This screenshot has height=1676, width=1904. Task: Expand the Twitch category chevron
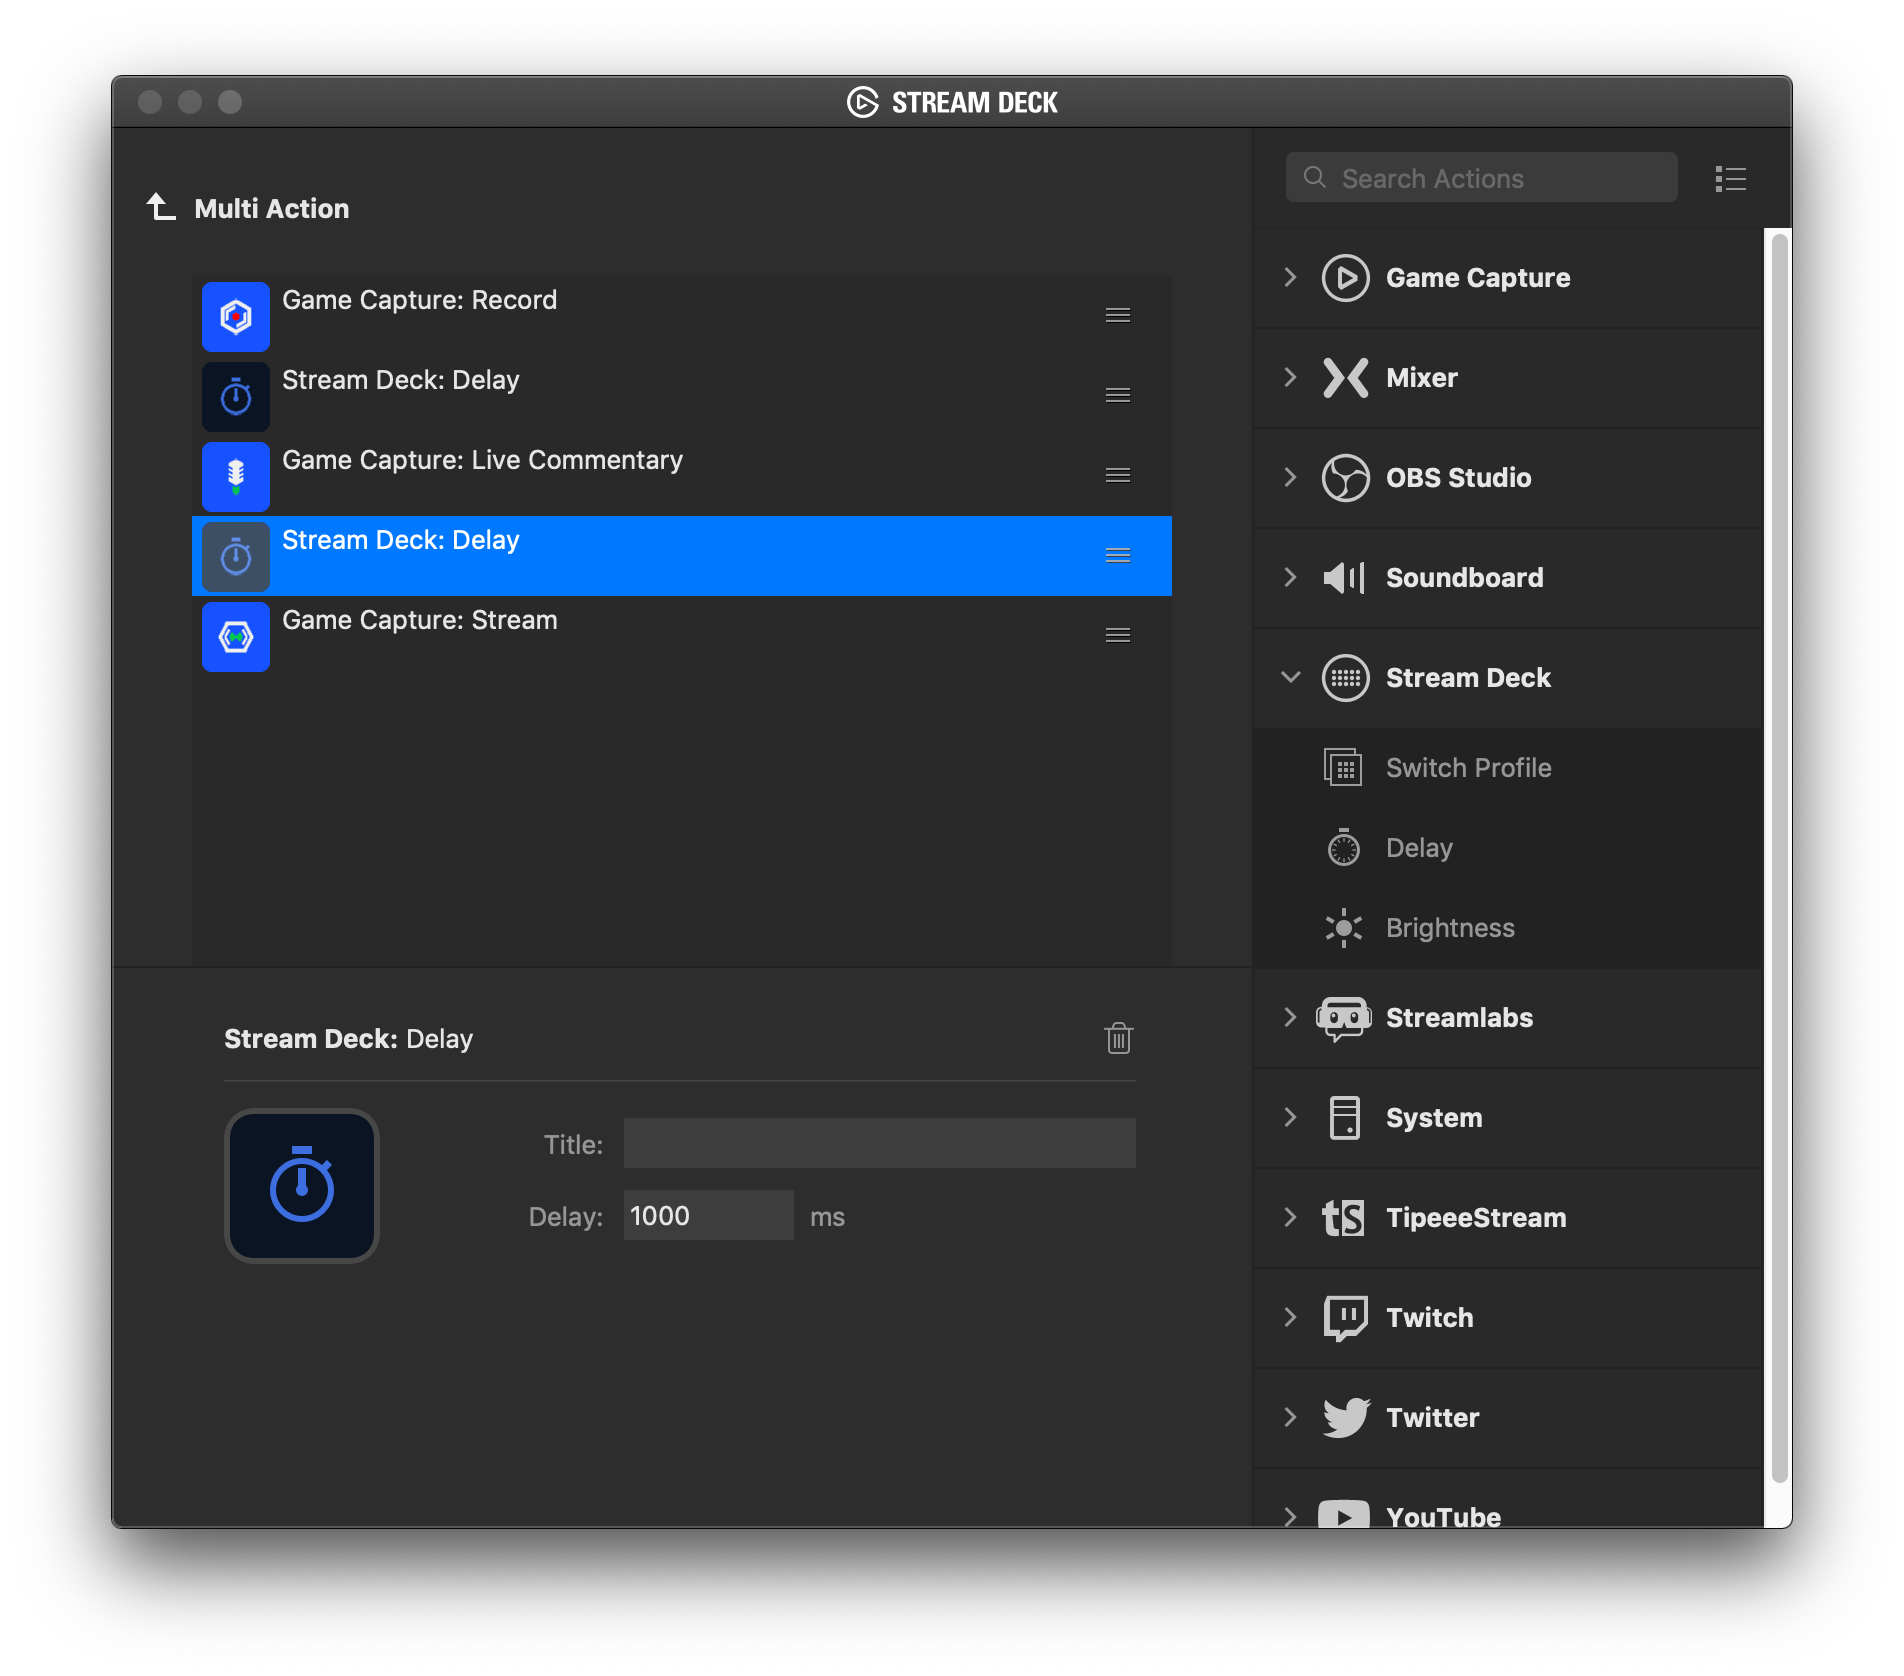[x=1290, y=1317]
